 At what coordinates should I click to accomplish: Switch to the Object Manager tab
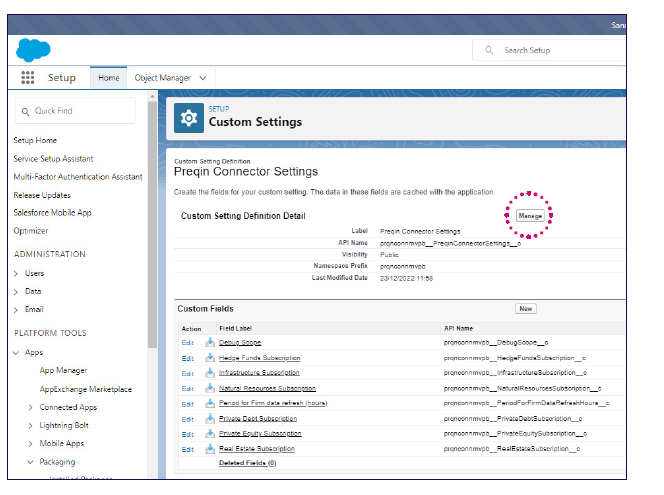(x=163, y=78)
